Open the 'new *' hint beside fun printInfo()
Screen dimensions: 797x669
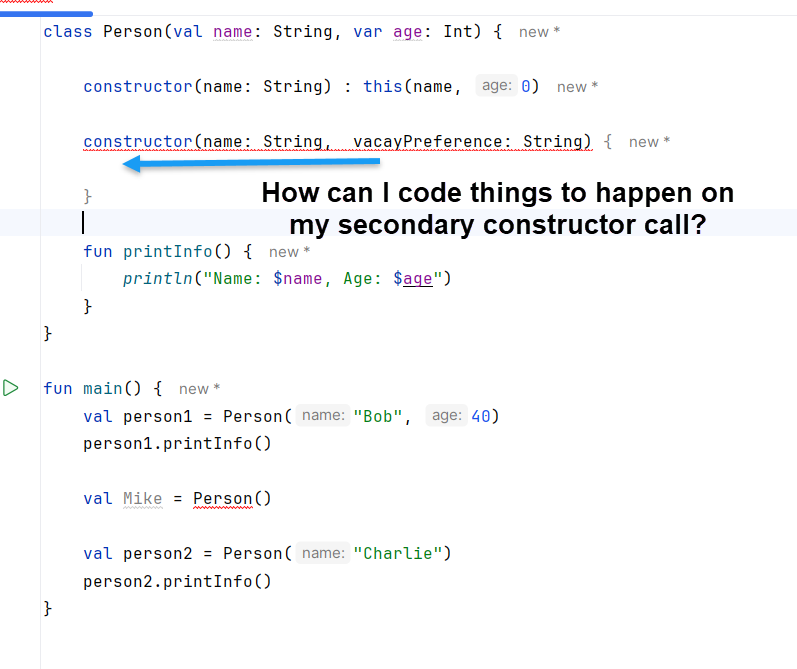pos(289,252)
